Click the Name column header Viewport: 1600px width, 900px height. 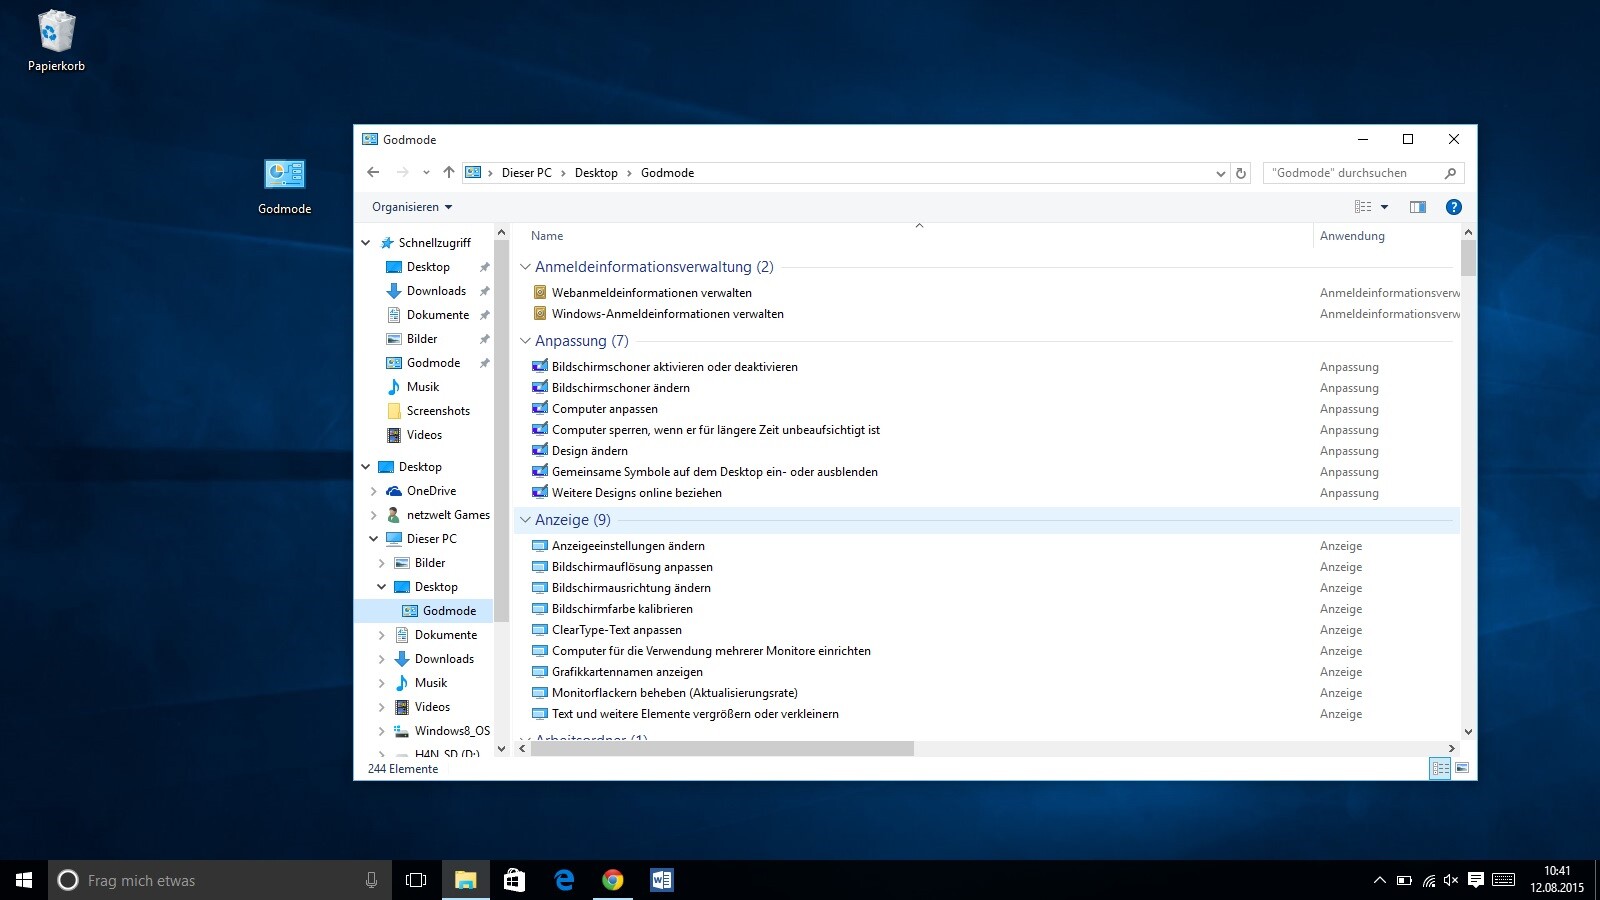coord(547,236)
